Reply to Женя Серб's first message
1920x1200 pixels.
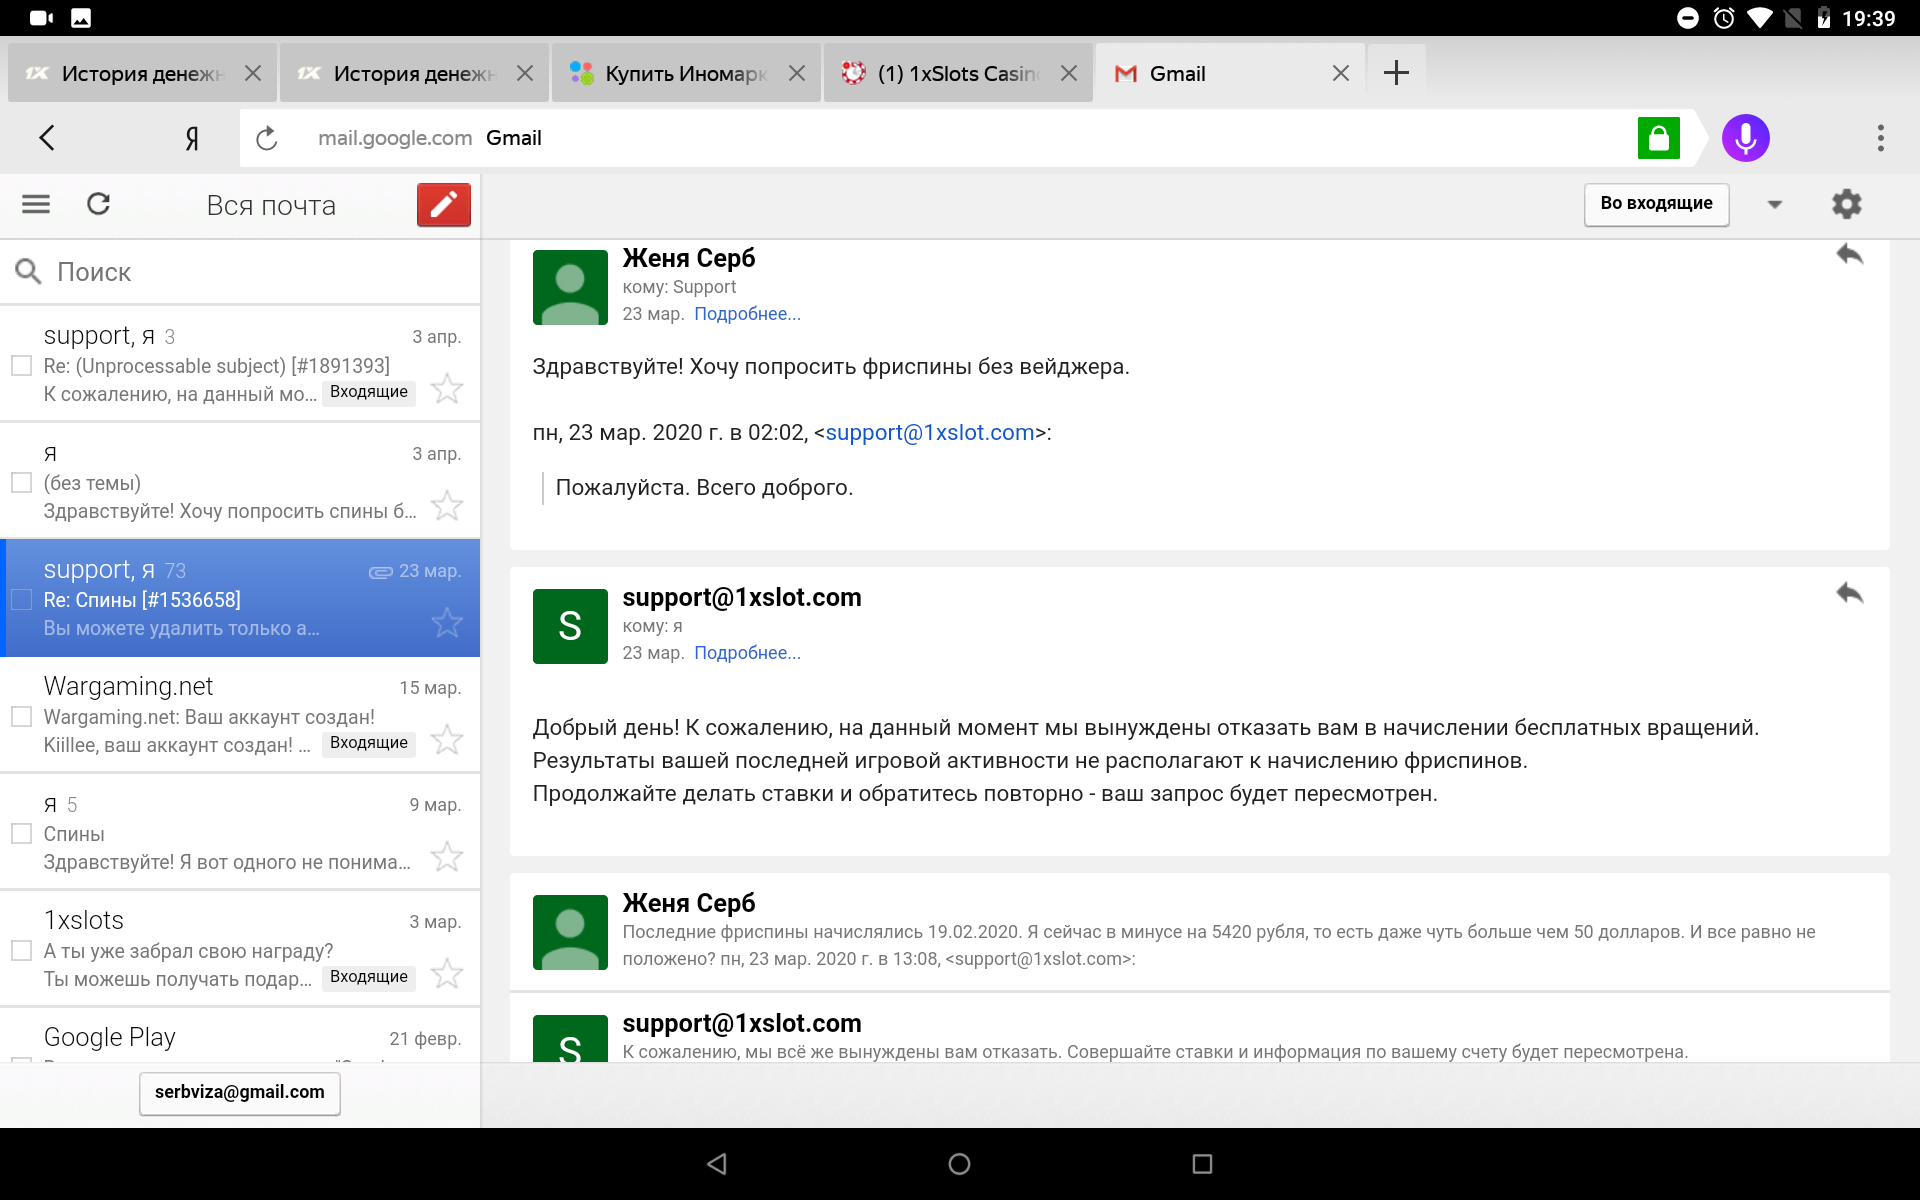click(x=1849, y=255)
